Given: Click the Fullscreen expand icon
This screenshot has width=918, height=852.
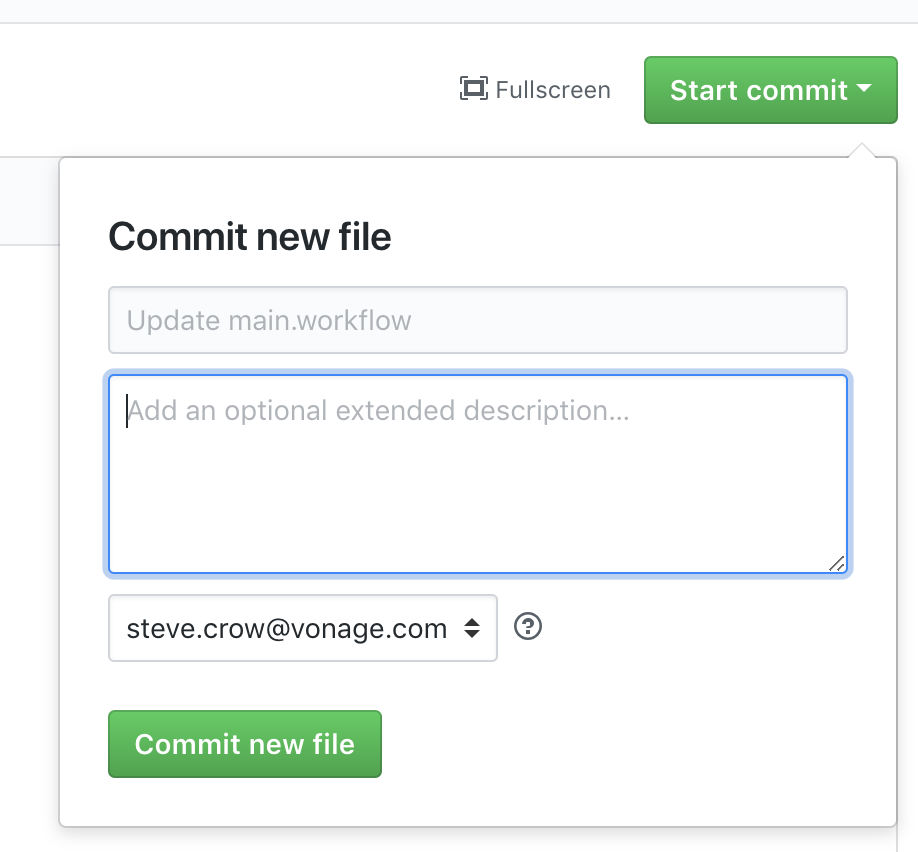Looking at the screenshot, I should (474, 88).
